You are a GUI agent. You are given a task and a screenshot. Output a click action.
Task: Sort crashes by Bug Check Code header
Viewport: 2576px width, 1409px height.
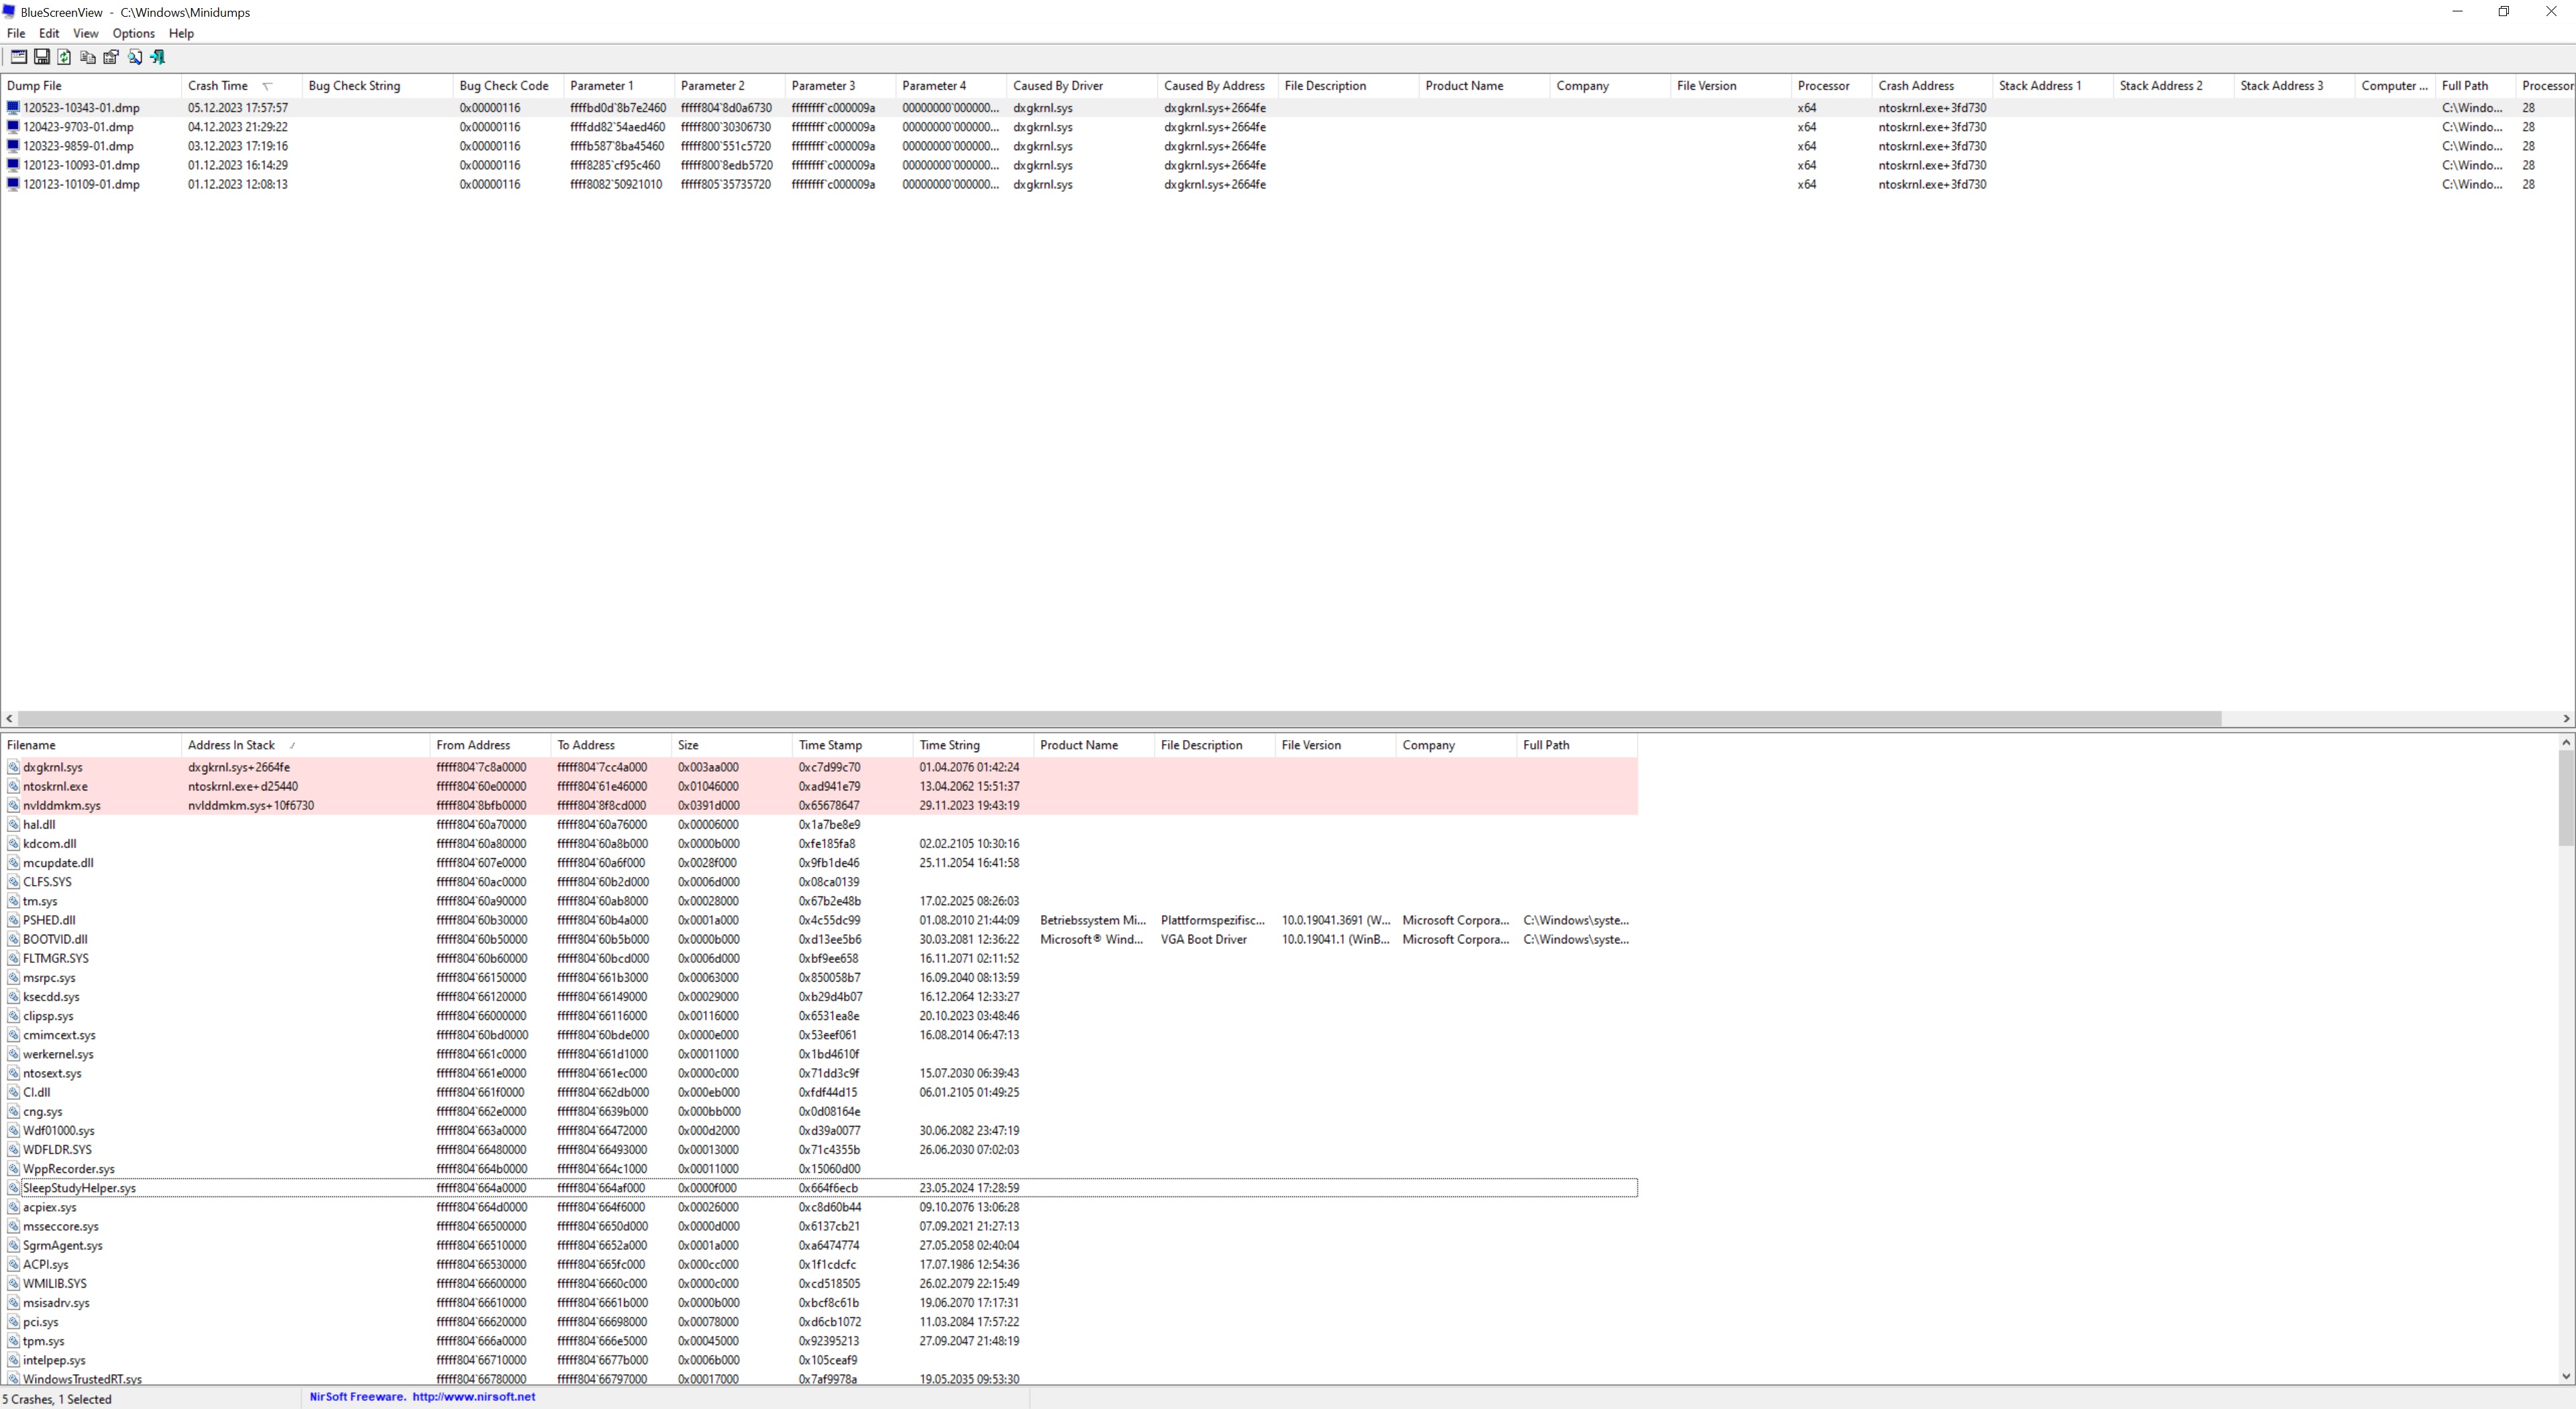[x=503, y=86]
